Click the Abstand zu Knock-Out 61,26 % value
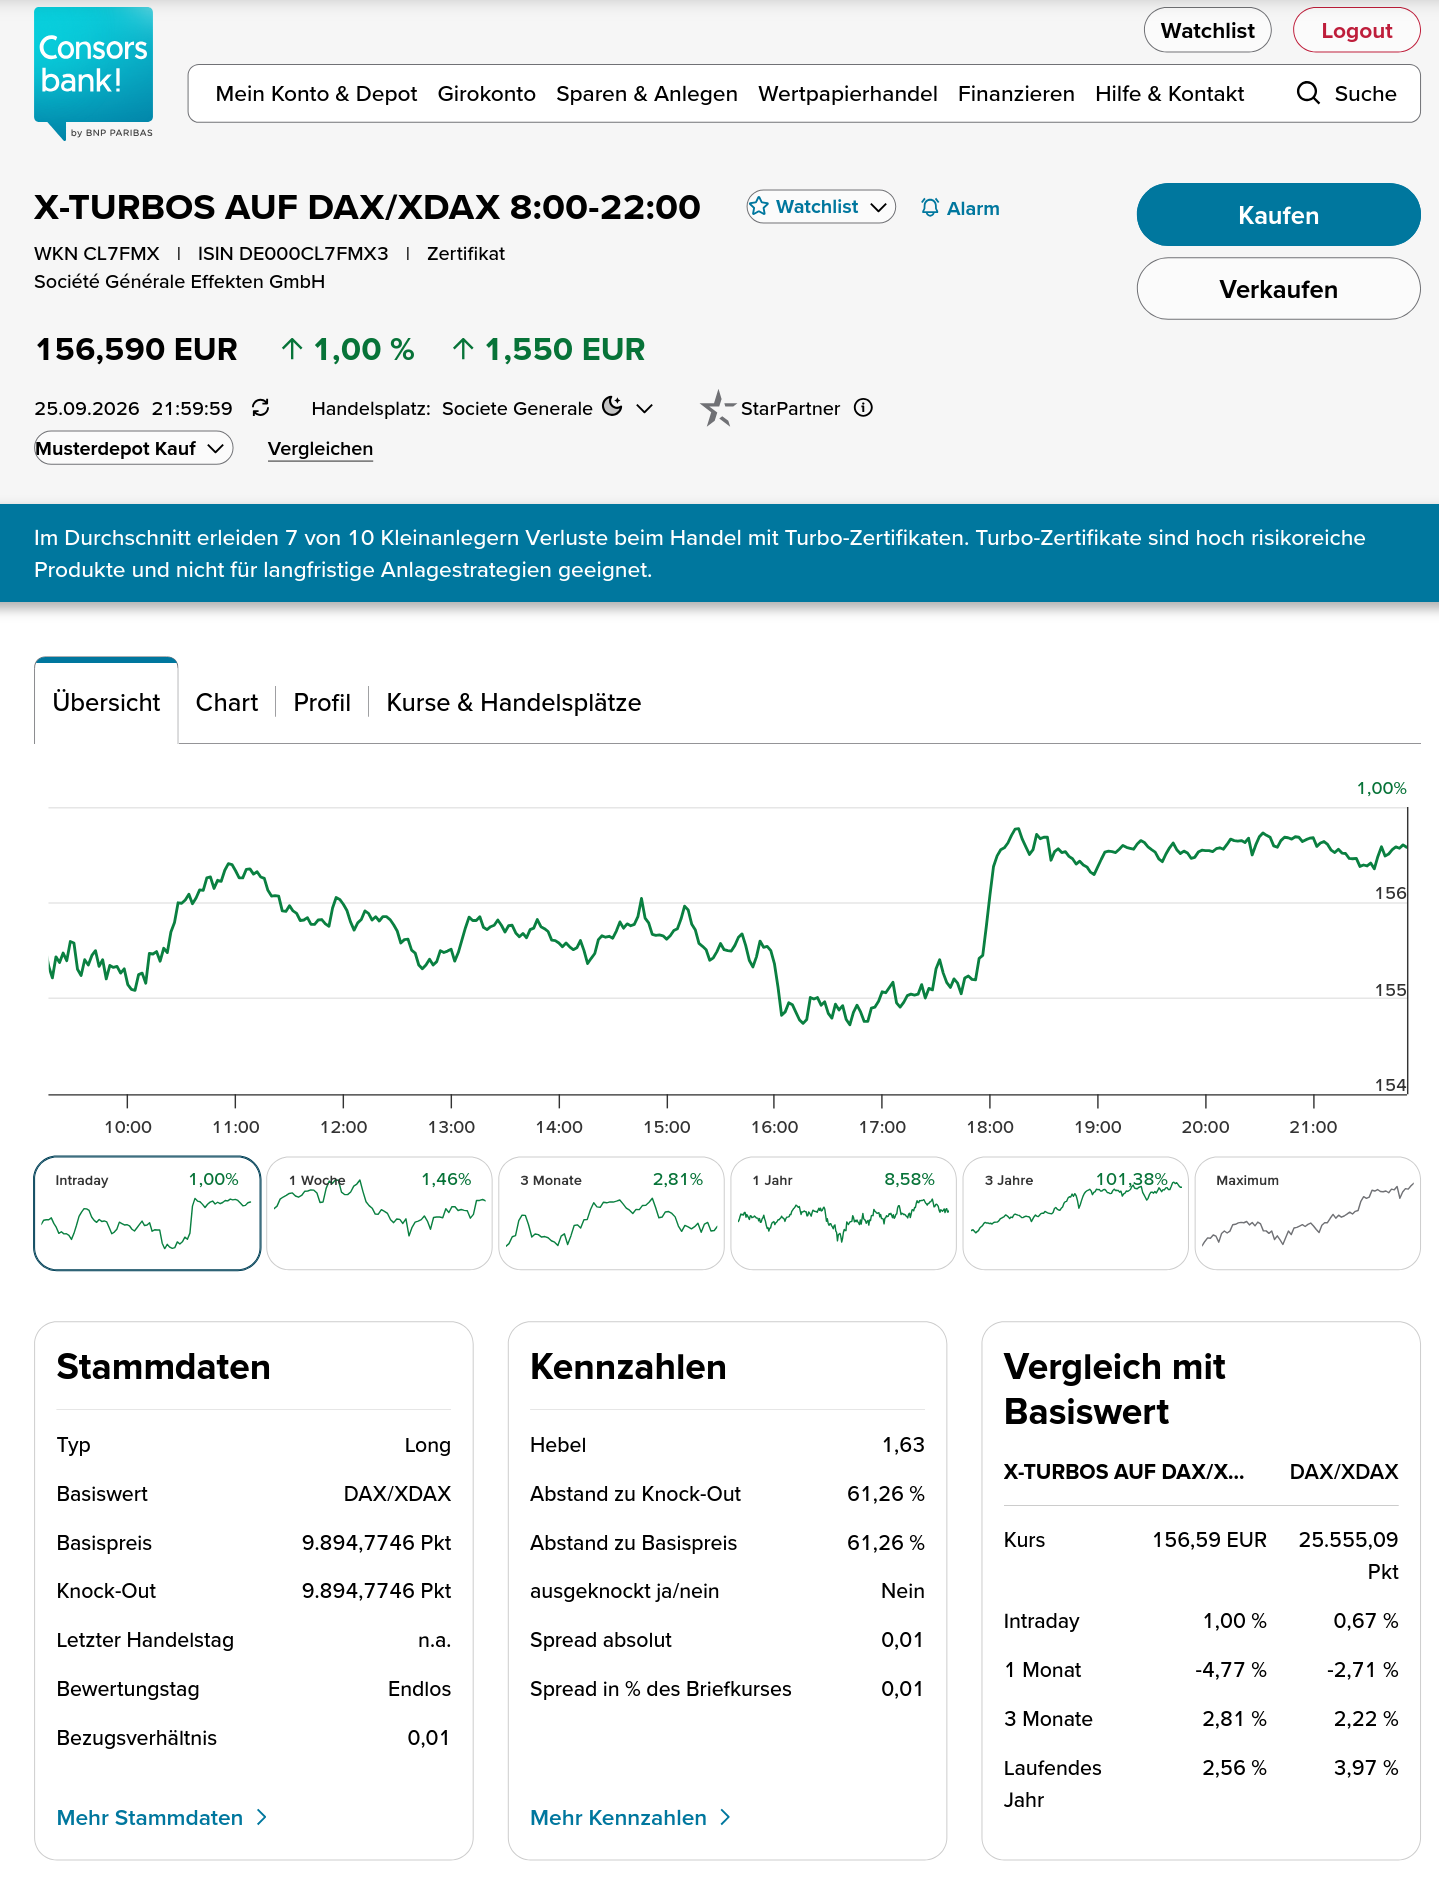Image resolution: width=1439 pixels, height=1881 pixels. pos(885,1493)
